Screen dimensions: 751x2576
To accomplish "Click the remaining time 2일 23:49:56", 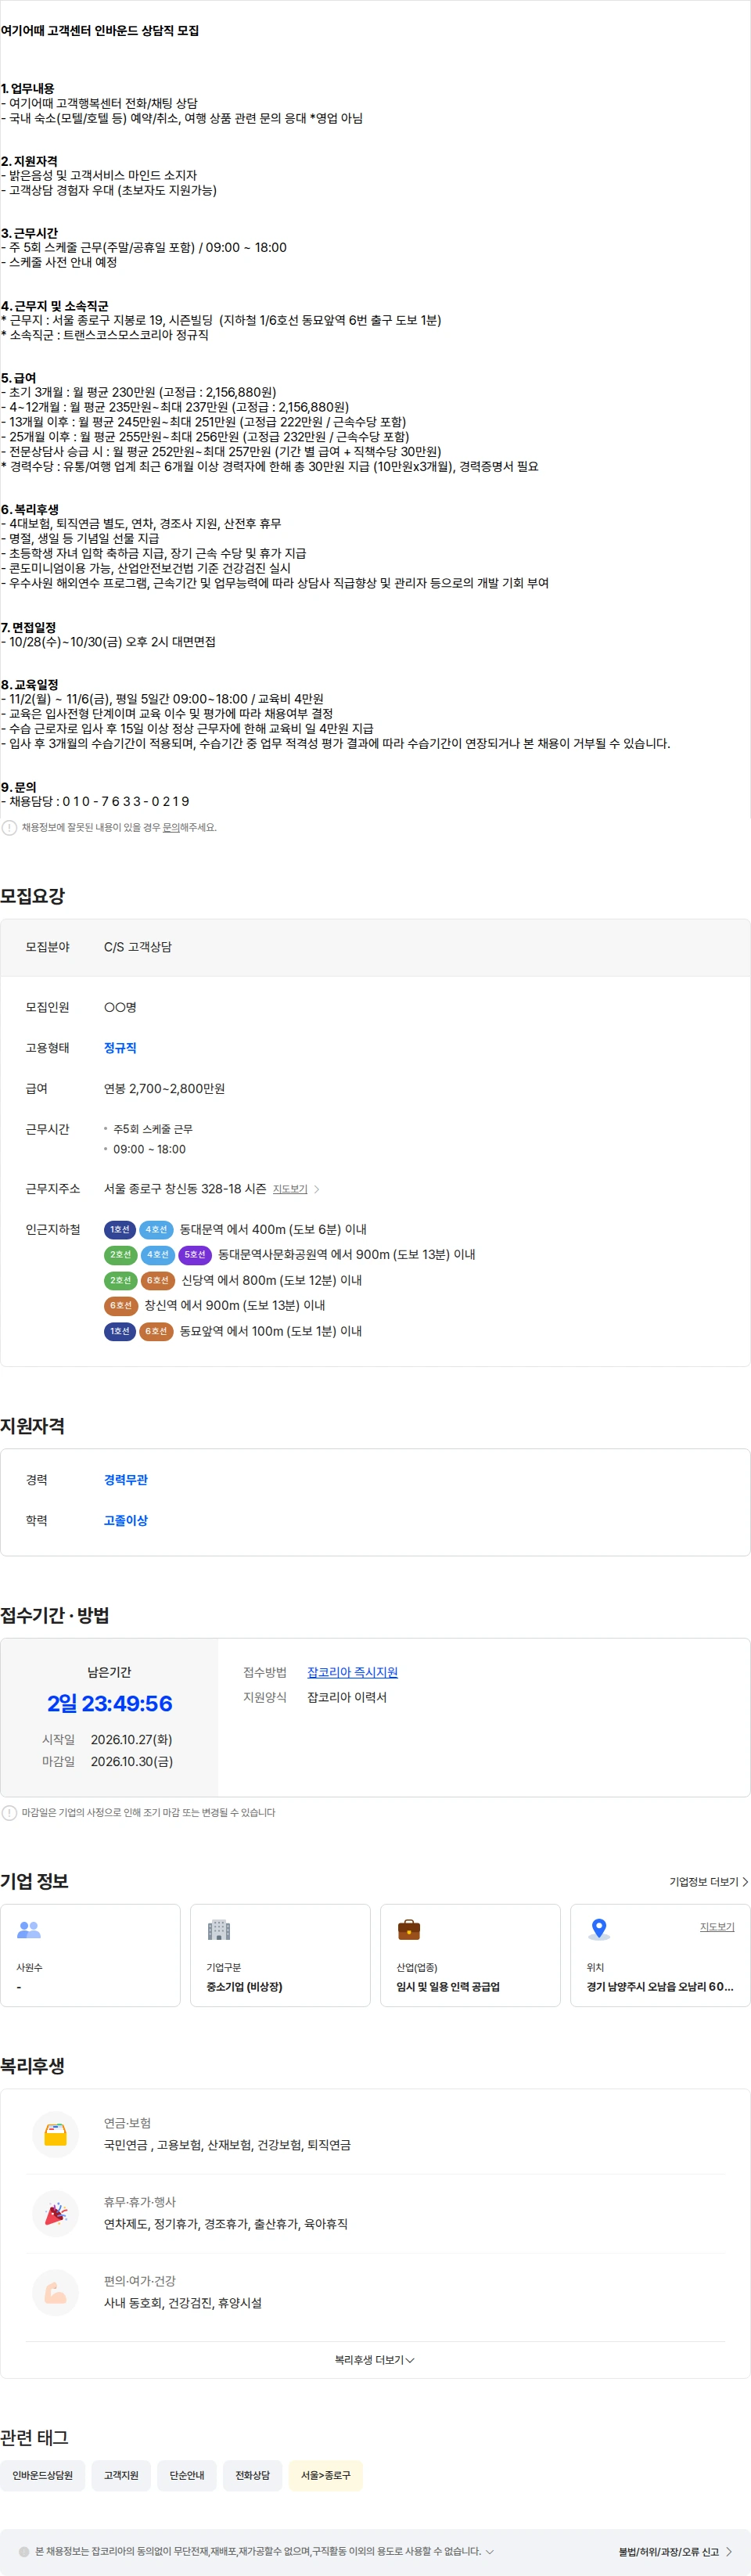I will 109,1703.
